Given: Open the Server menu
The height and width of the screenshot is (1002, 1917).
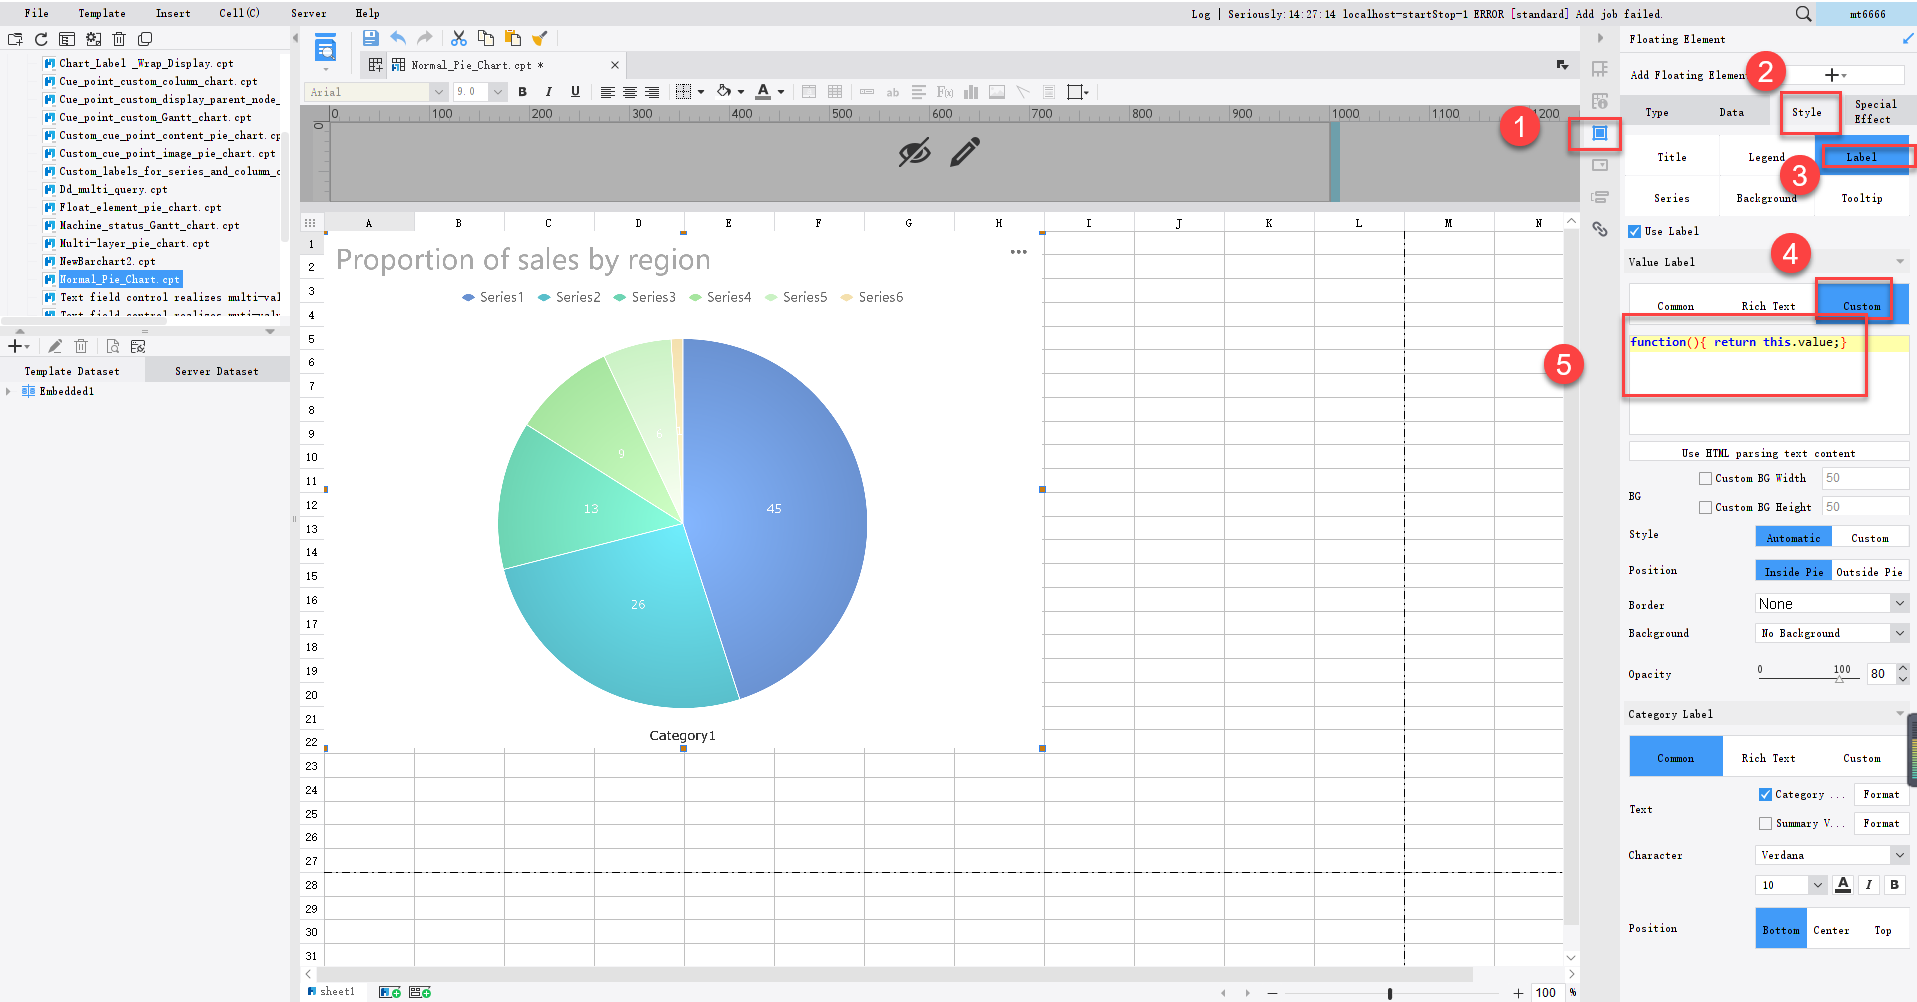Looking at the screenshot, I should pyautogui.click(x=308, y=13).
